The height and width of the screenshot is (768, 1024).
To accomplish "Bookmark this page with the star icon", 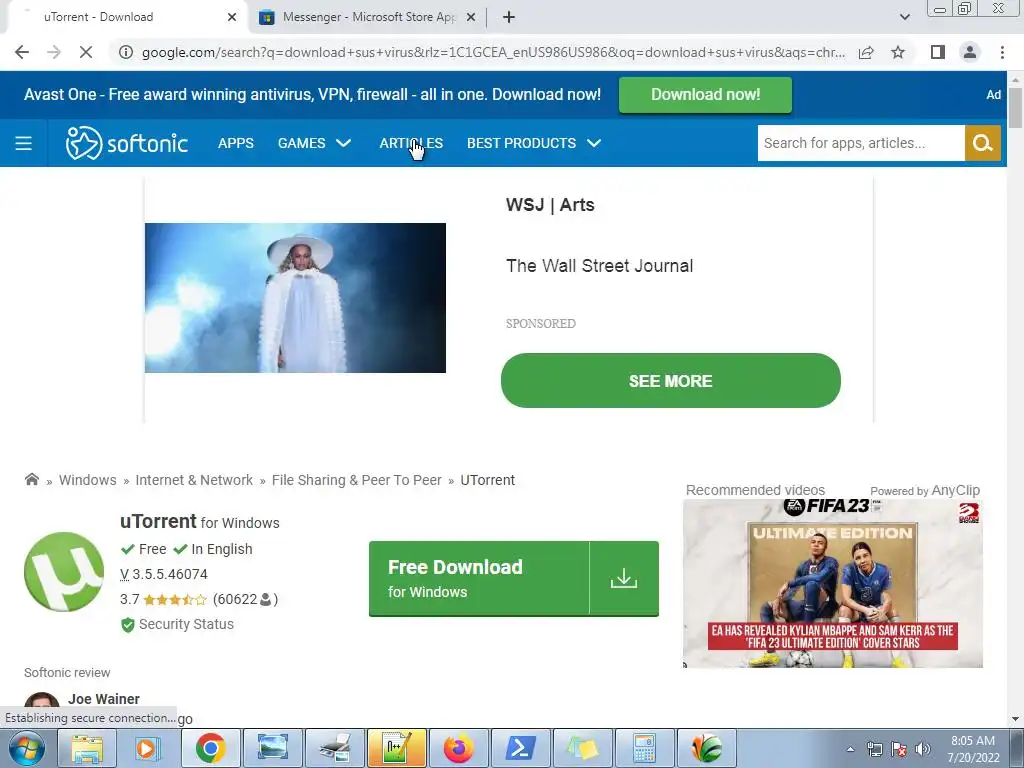I will (x=898, y=52).
